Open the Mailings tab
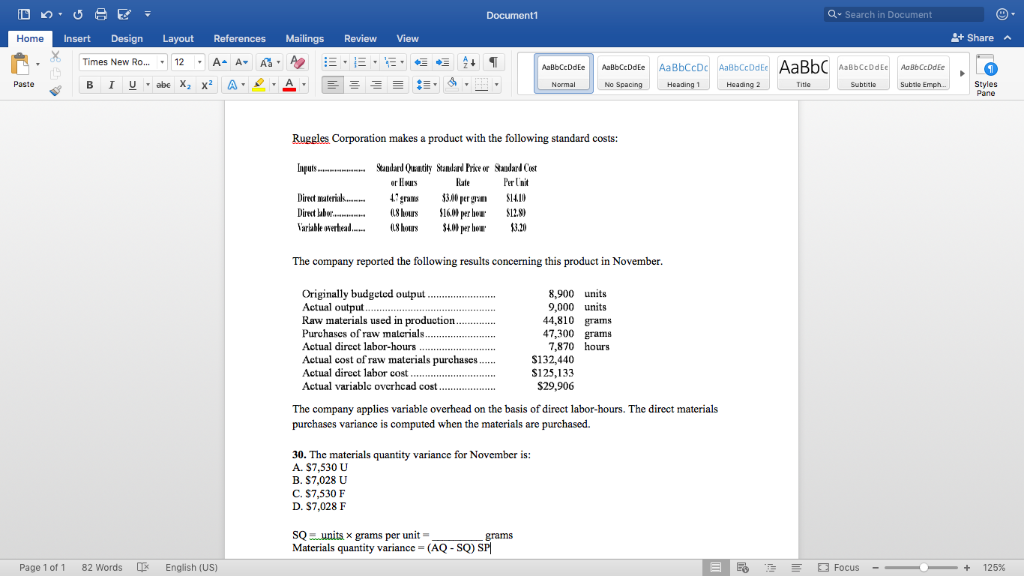This screenshot has width=1024, height=576. (x=304, y=39)
